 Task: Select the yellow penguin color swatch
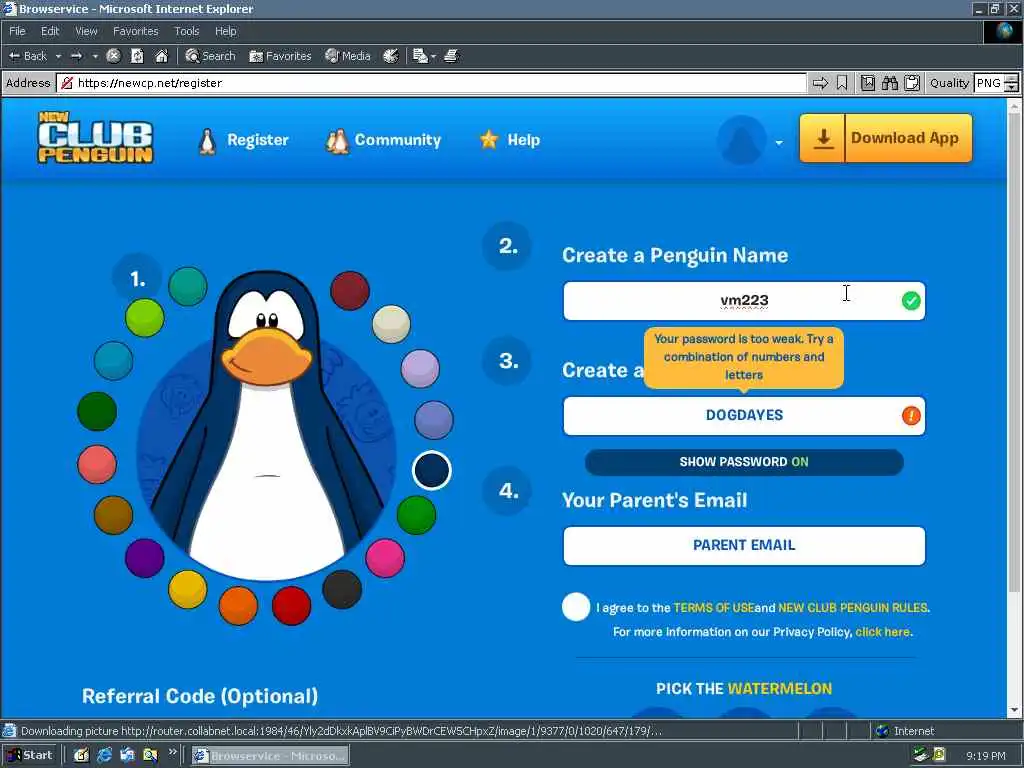[x=187, y=589]
